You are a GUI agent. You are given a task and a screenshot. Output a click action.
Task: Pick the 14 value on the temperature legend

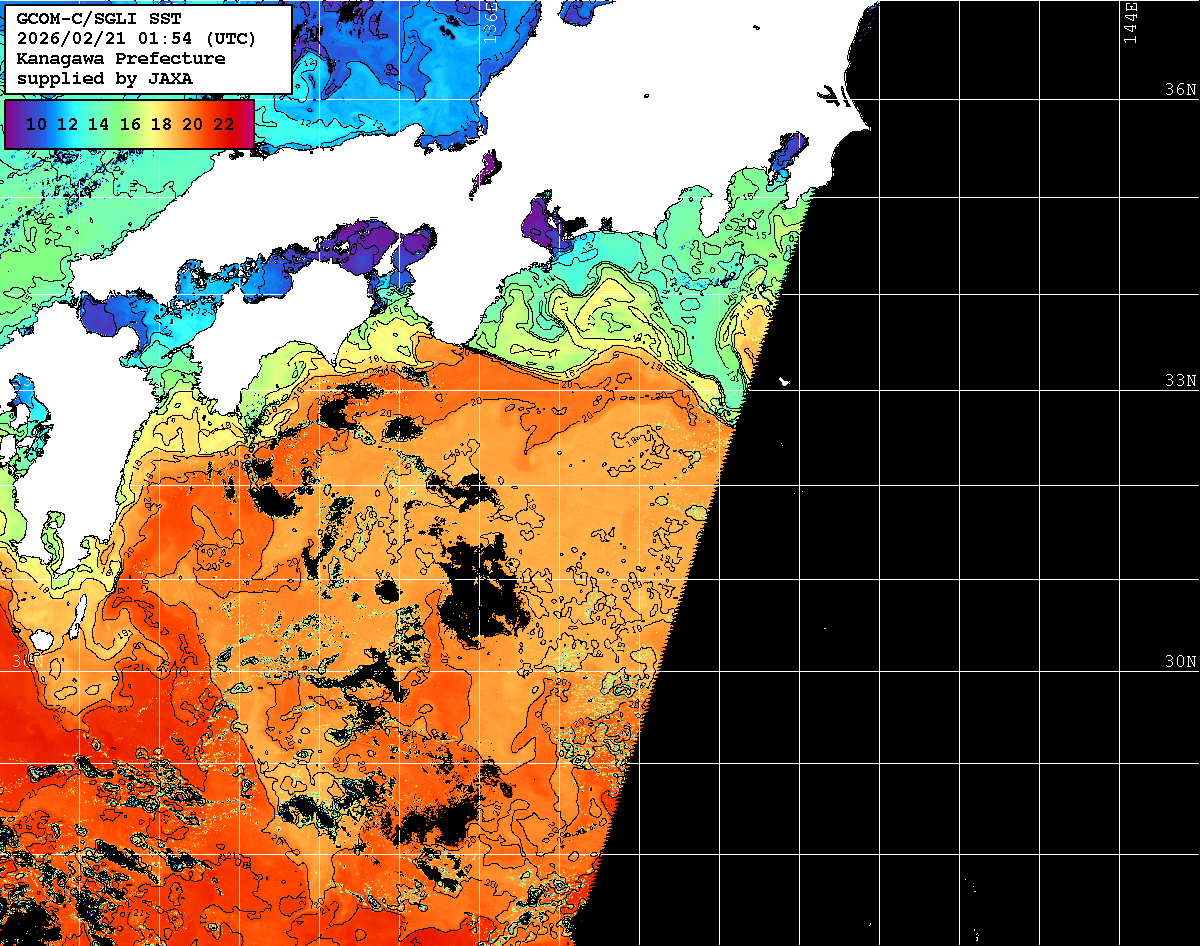pos(98,124)
